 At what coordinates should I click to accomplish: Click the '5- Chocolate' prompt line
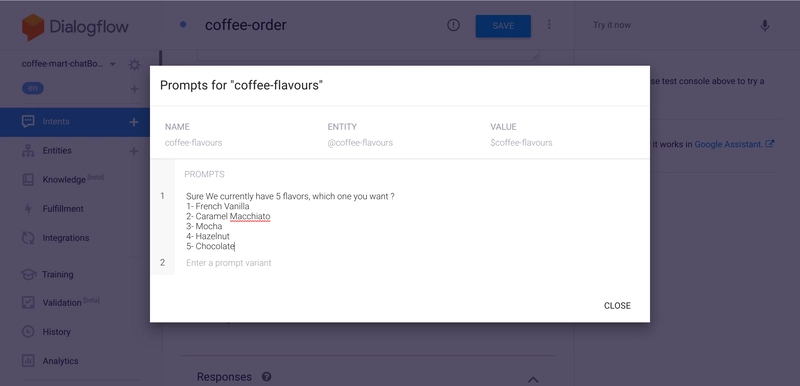point(210,246)
